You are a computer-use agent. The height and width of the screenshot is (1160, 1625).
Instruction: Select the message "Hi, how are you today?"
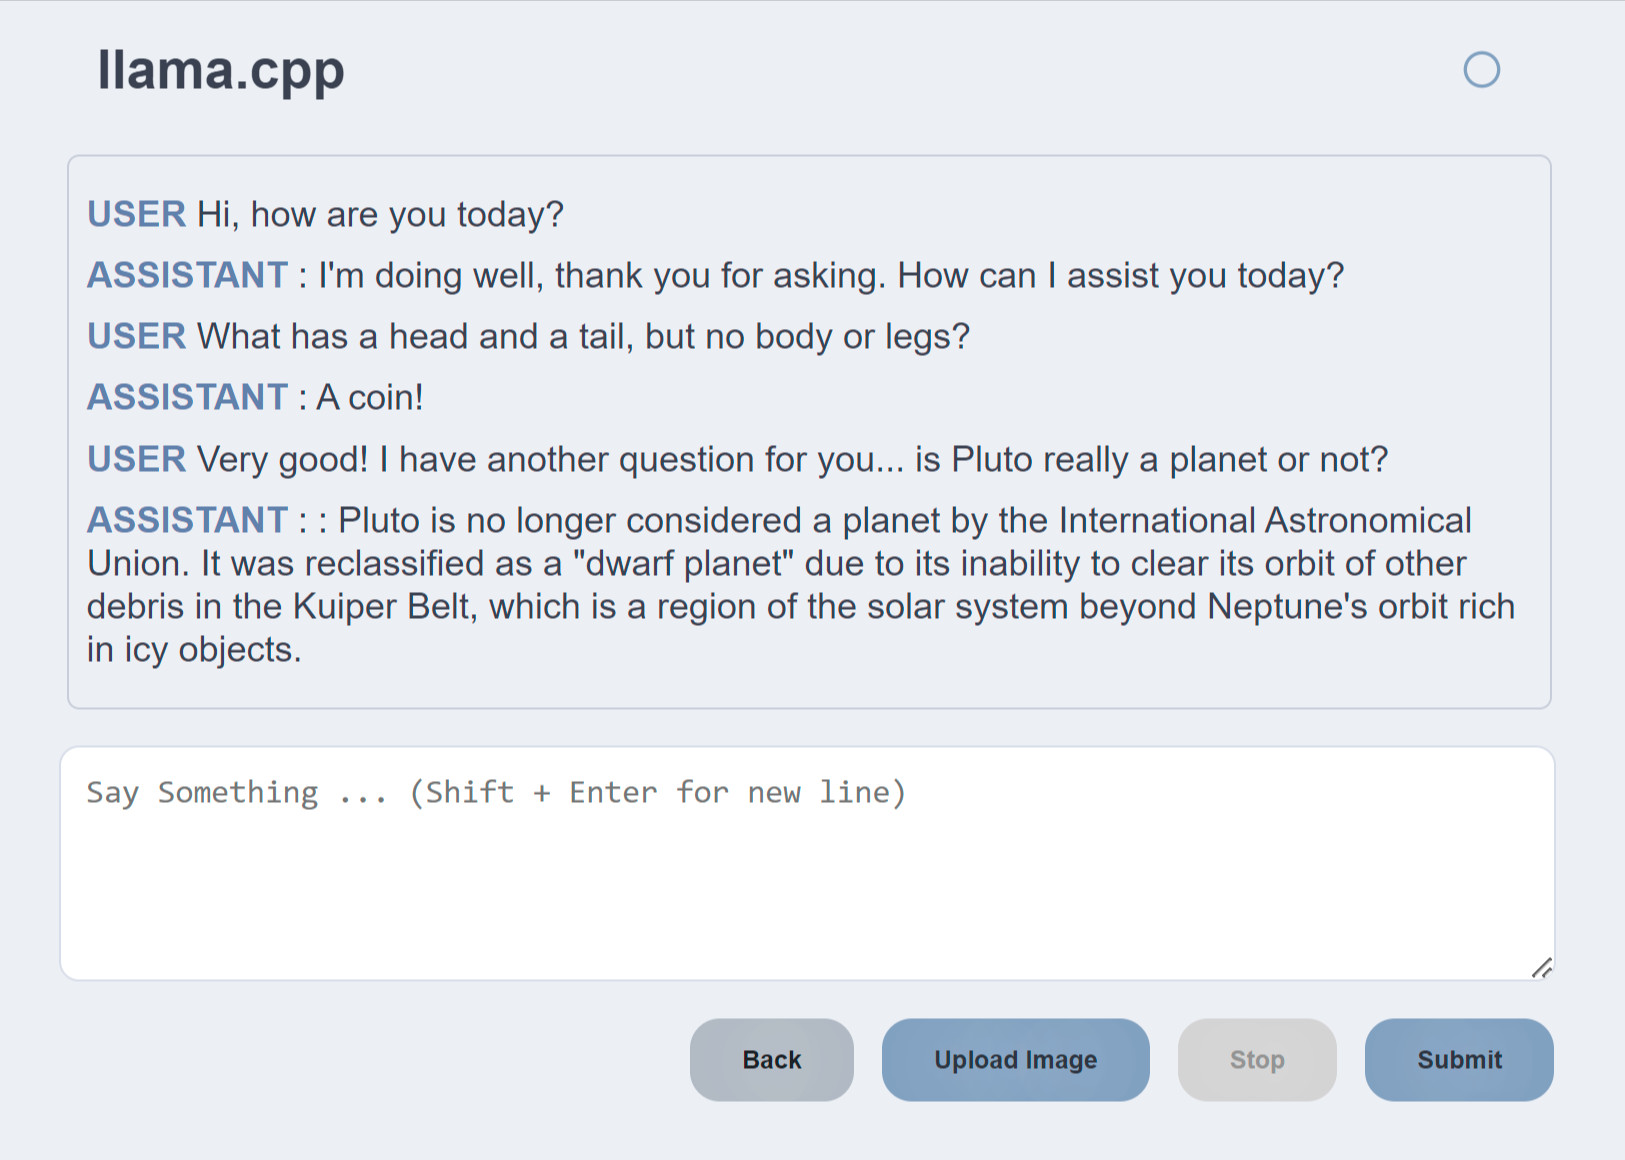(380, 215)
